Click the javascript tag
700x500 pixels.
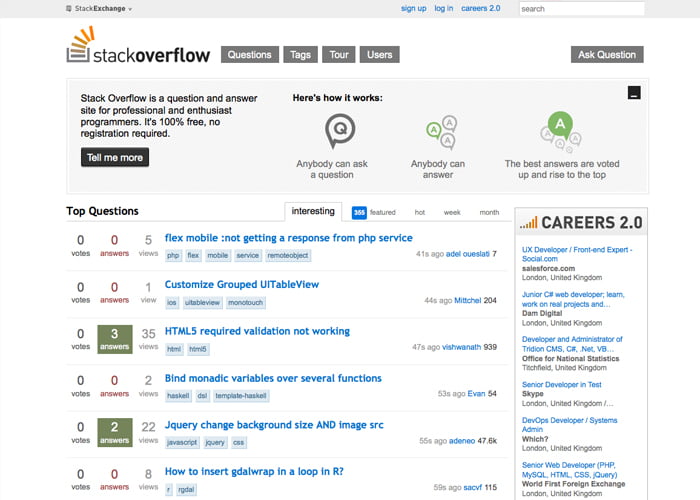coord(182,442)
